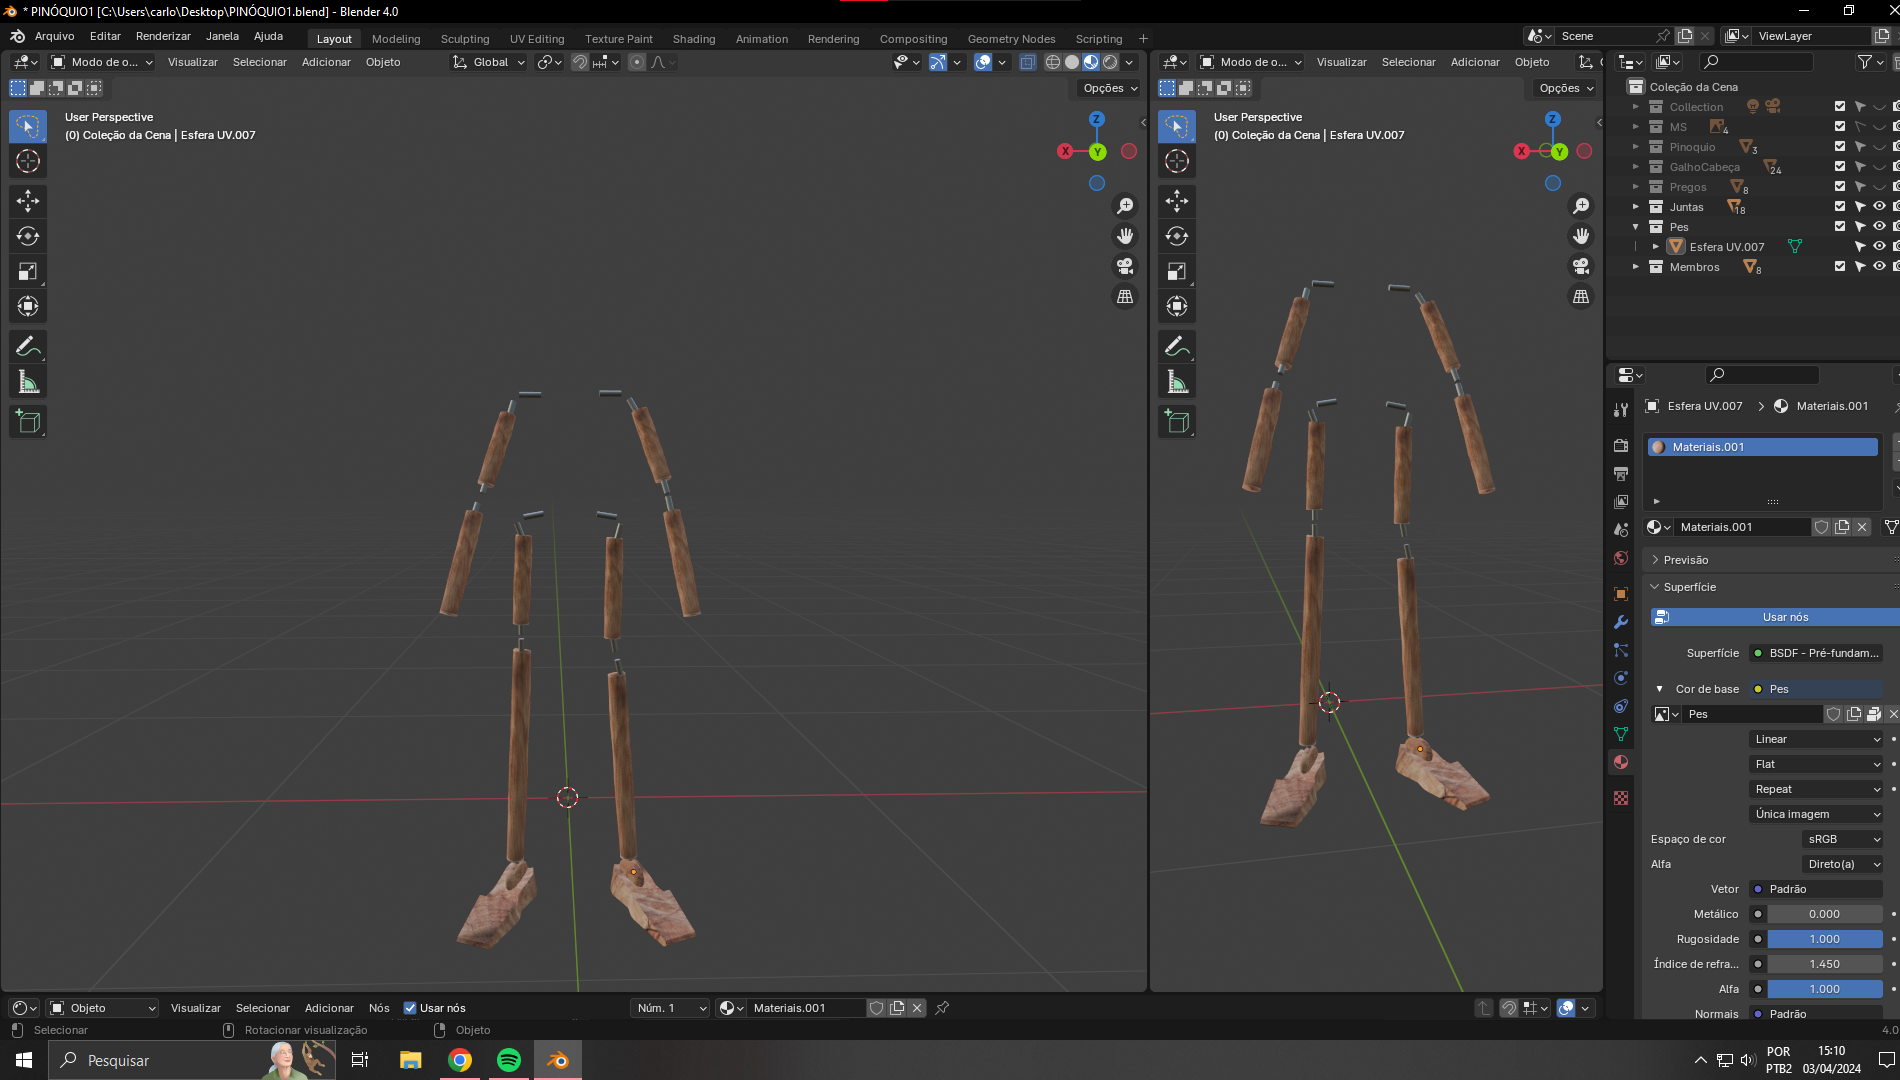Open the Object properties tab
This screenshot has width=1900, height=1080.
tap(1621, 594)
